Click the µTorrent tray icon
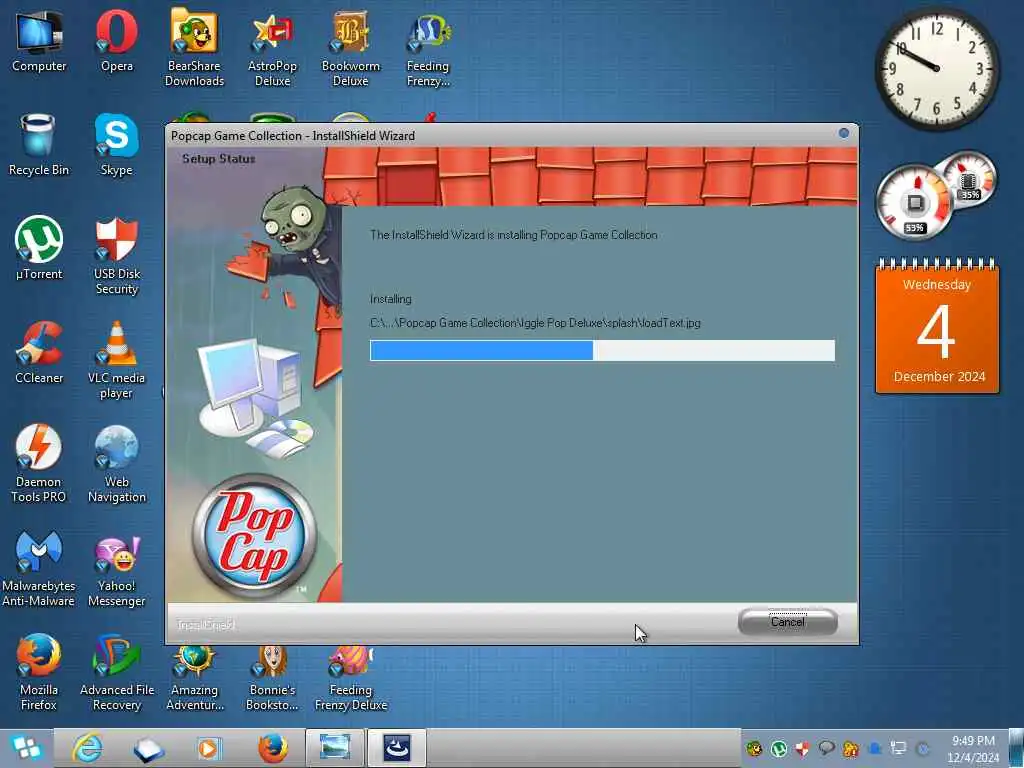 click(x=778, y=749)
